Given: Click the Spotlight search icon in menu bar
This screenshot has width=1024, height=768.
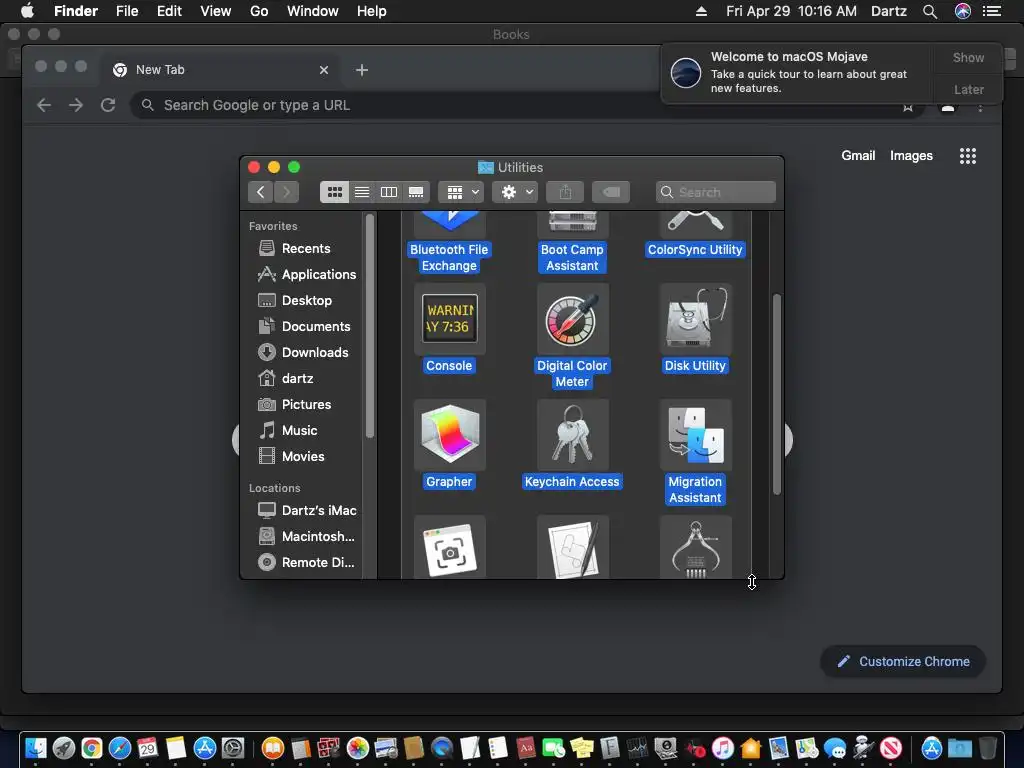Looking at the screenshot, I should pyautogui.click(x=930, y=11).
